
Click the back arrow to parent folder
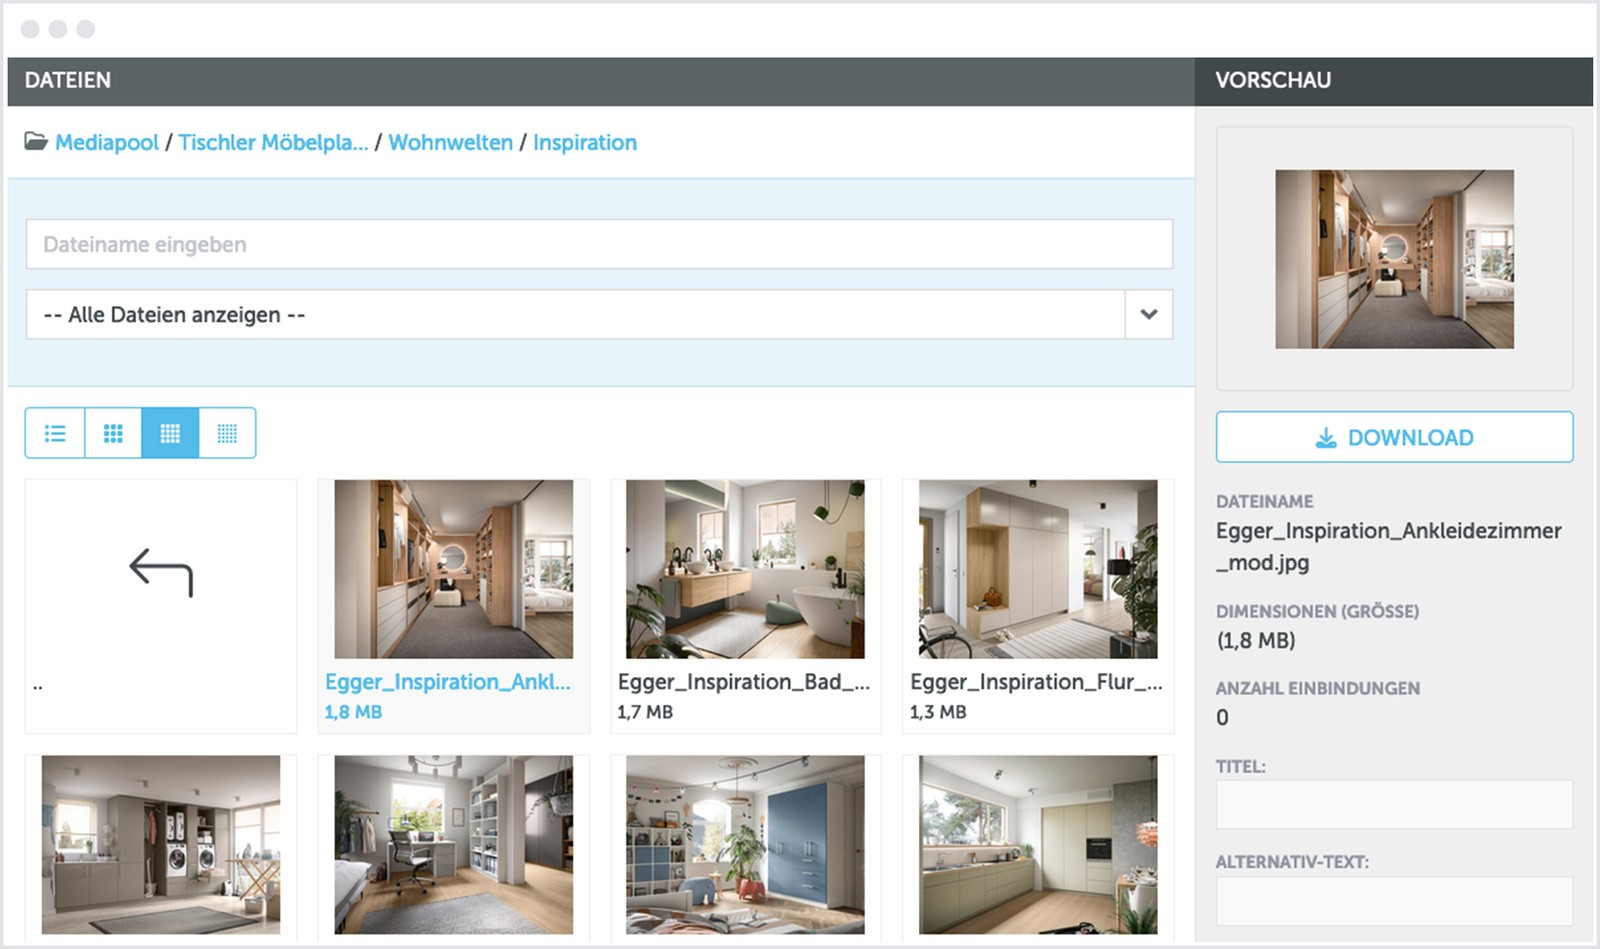(x=161, y=572)
